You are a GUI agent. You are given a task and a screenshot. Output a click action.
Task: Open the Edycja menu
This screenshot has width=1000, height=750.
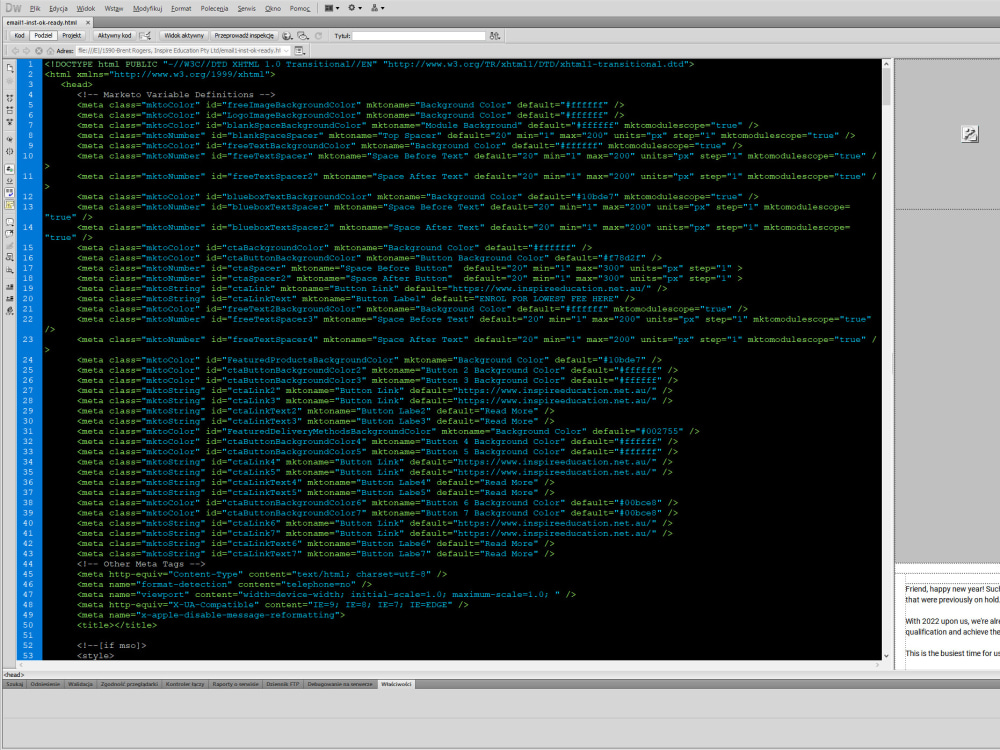coord(58,8)
